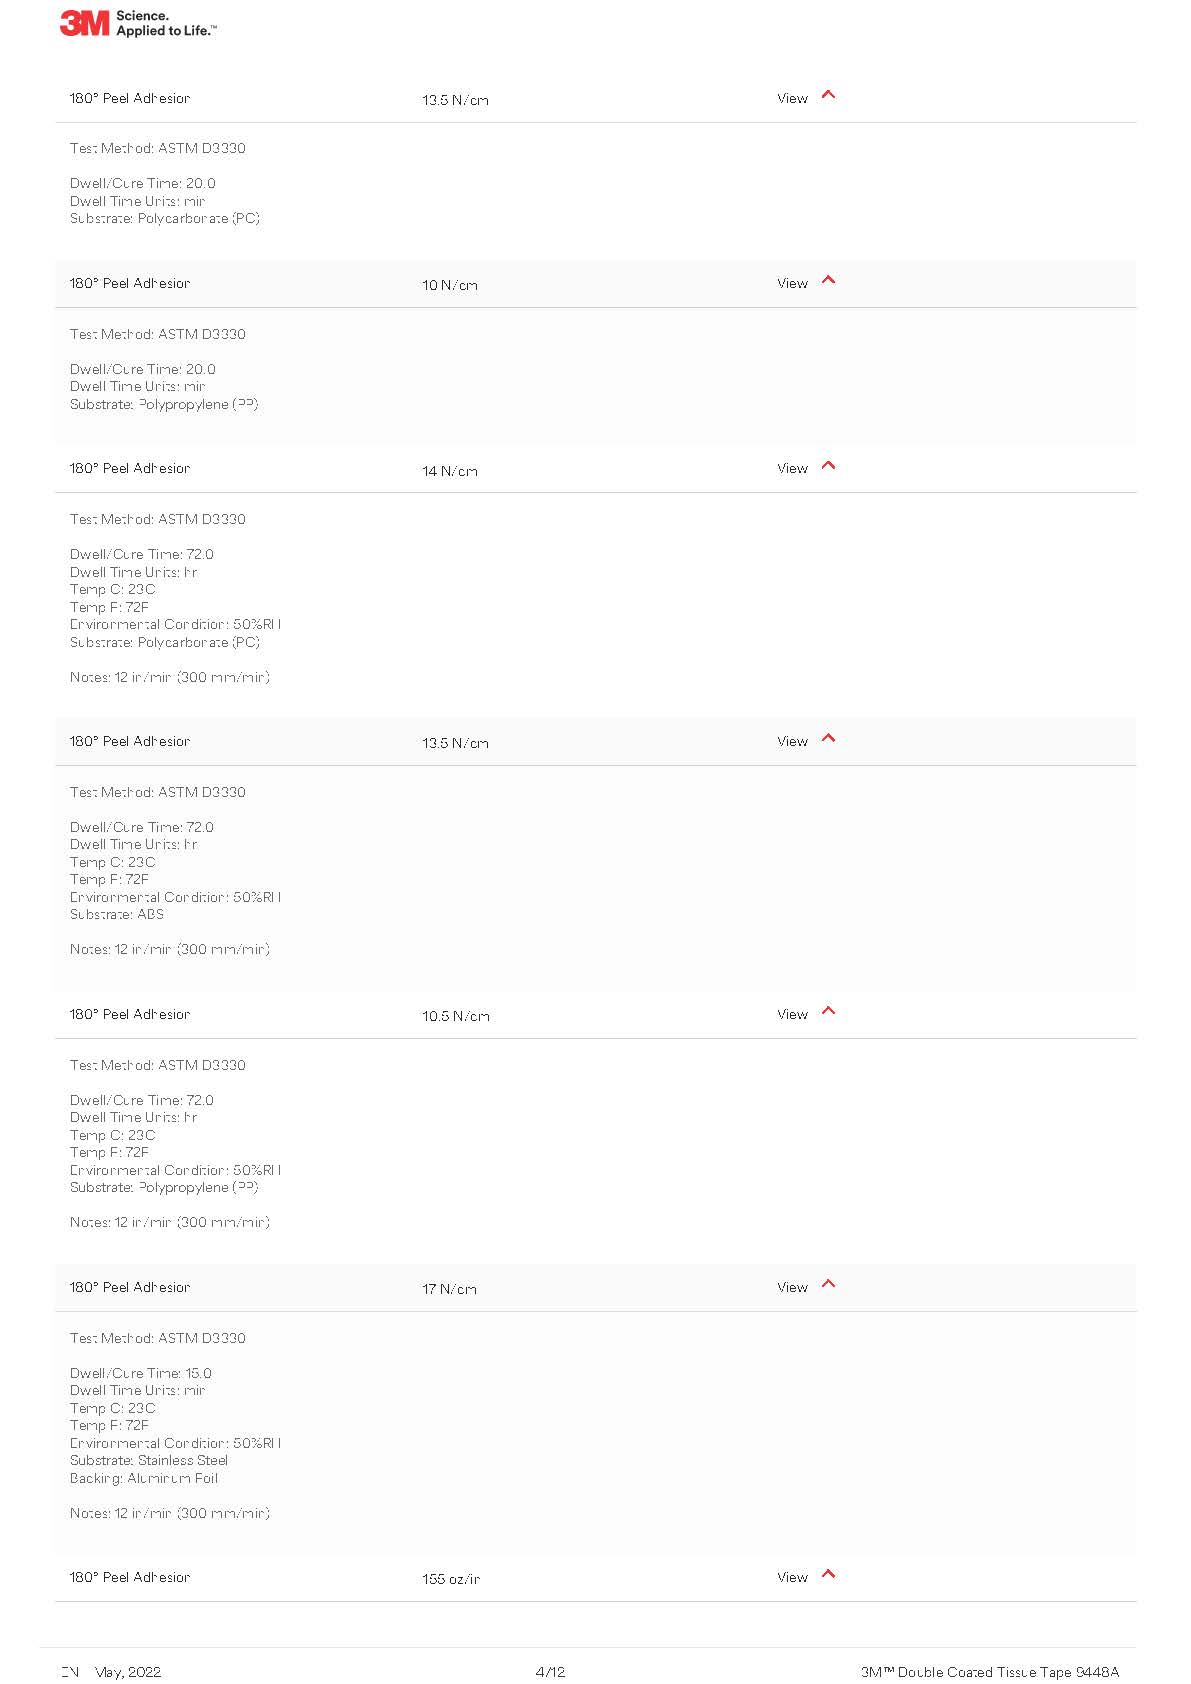Click View on the first 13.5 N/cm row

point(792,99)
